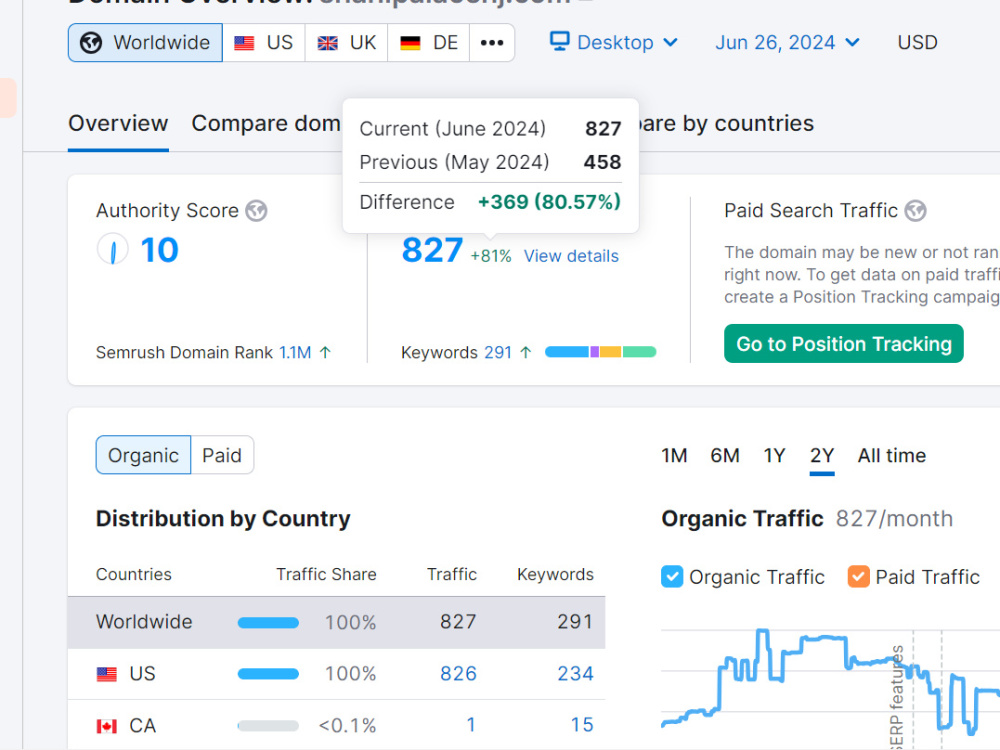The image size is (1000, 750).
Task: Open US keywords value 234
Action: (575, 674)
